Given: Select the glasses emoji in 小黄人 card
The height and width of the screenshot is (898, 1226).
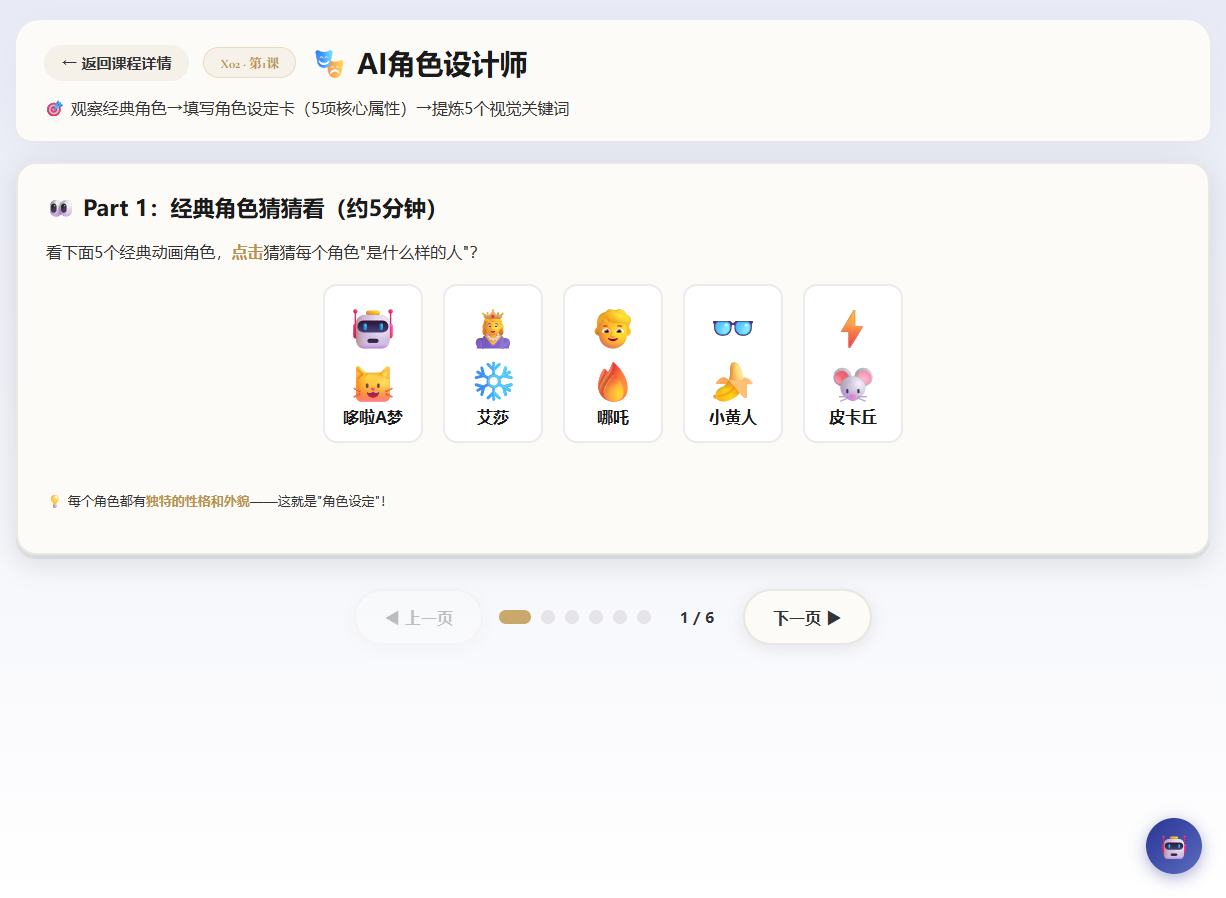Looking at the screenshot, I should tap(733, 328).
